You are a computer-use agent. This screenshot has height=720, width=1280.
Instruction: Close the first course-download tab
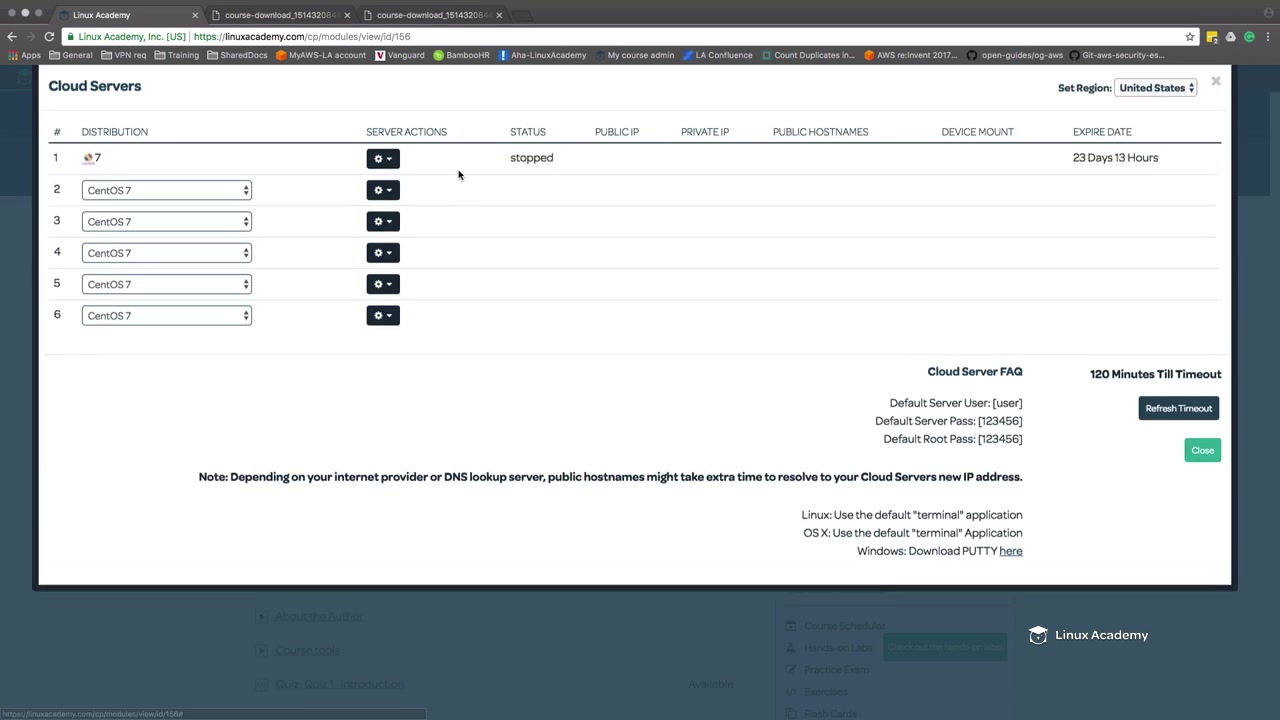click(347, 15)
